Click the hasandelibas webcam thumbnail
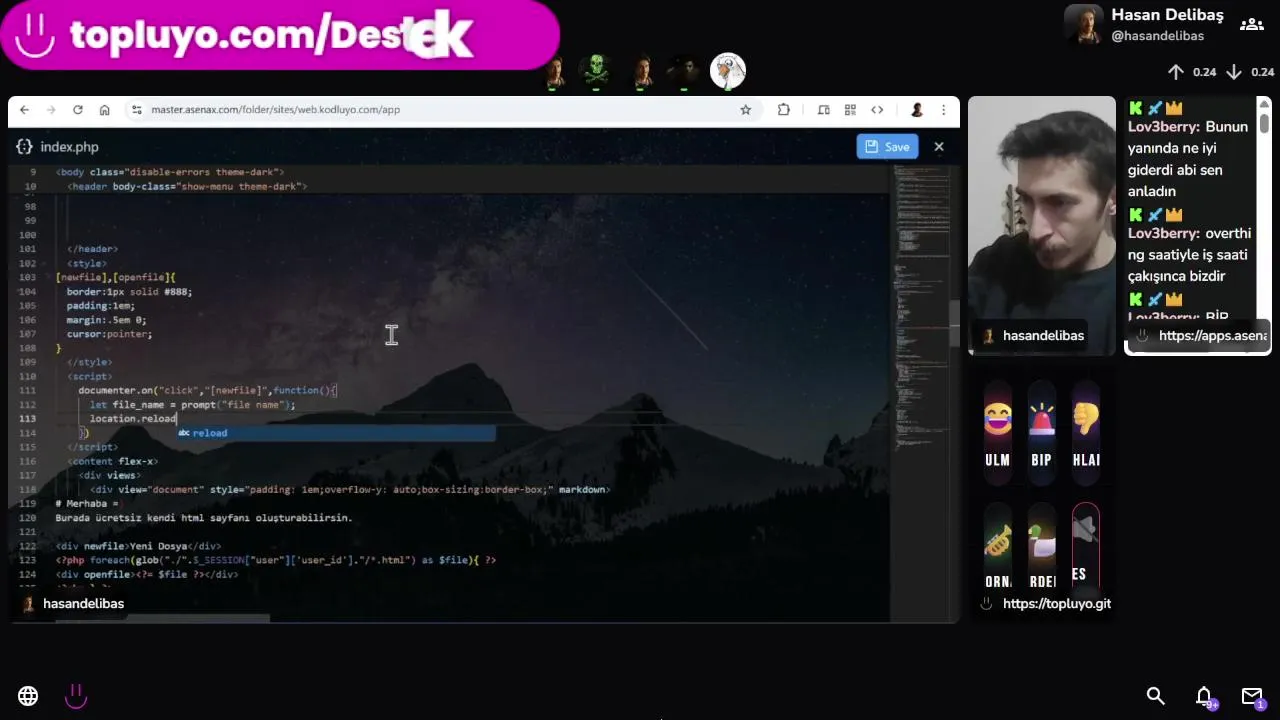Screen dimensions: 1280x720 (x=1041, y=226)
